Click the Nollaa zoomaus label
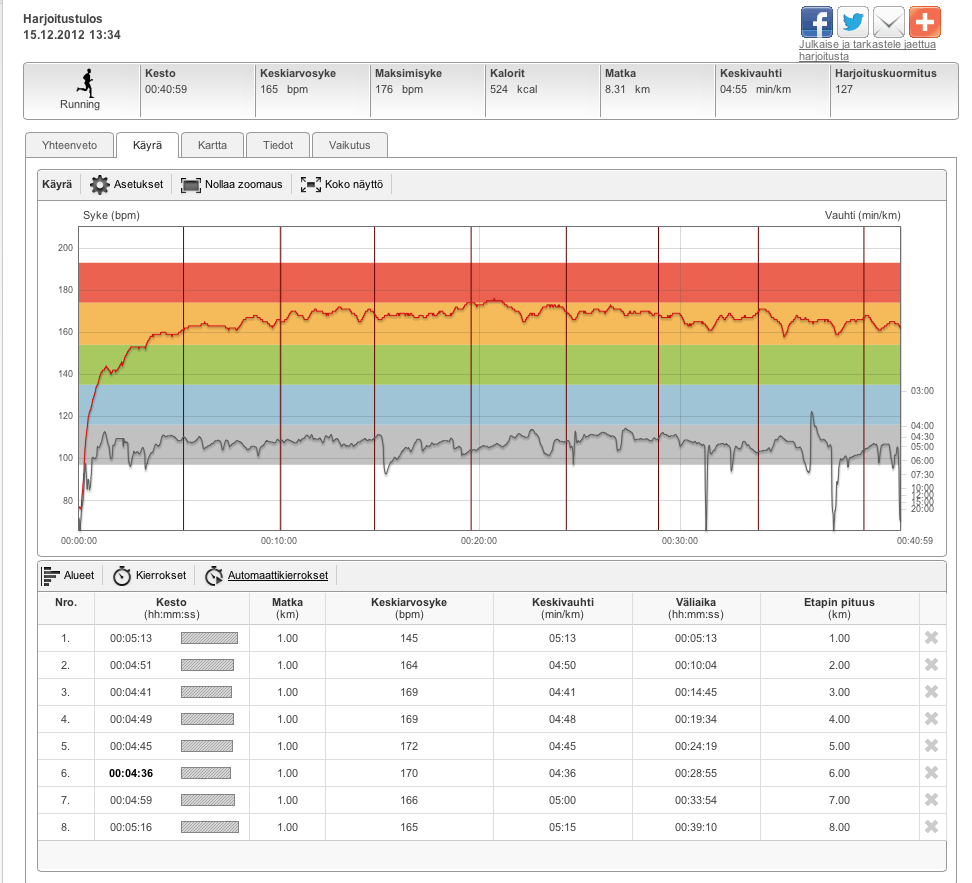This screenshot has height=883, width=972. 244,184
